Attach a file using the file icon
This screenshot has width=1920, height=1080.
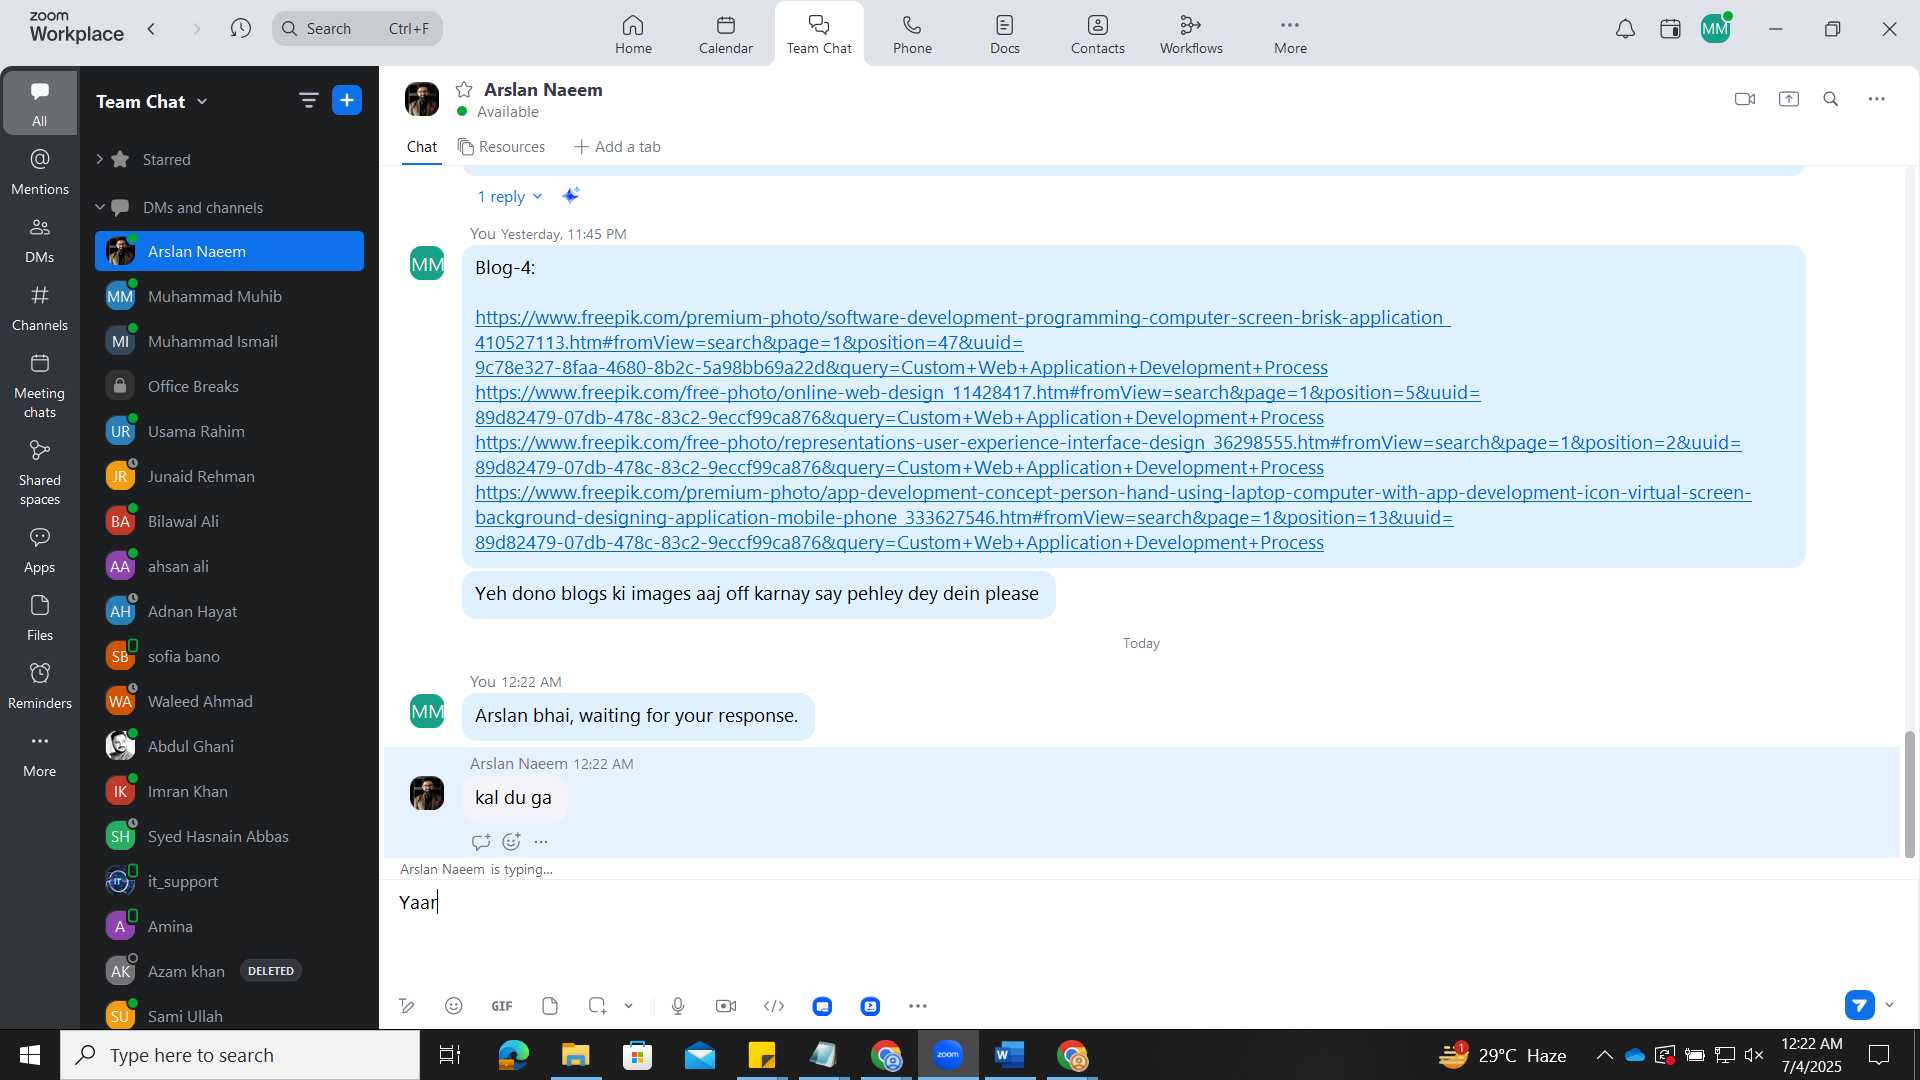click(x=550, y=1006)
